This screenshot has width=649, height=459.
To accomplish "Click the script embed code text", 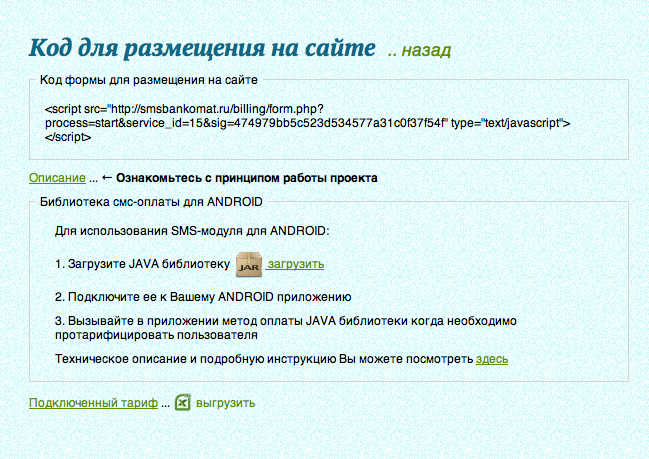I will point(308,123).
